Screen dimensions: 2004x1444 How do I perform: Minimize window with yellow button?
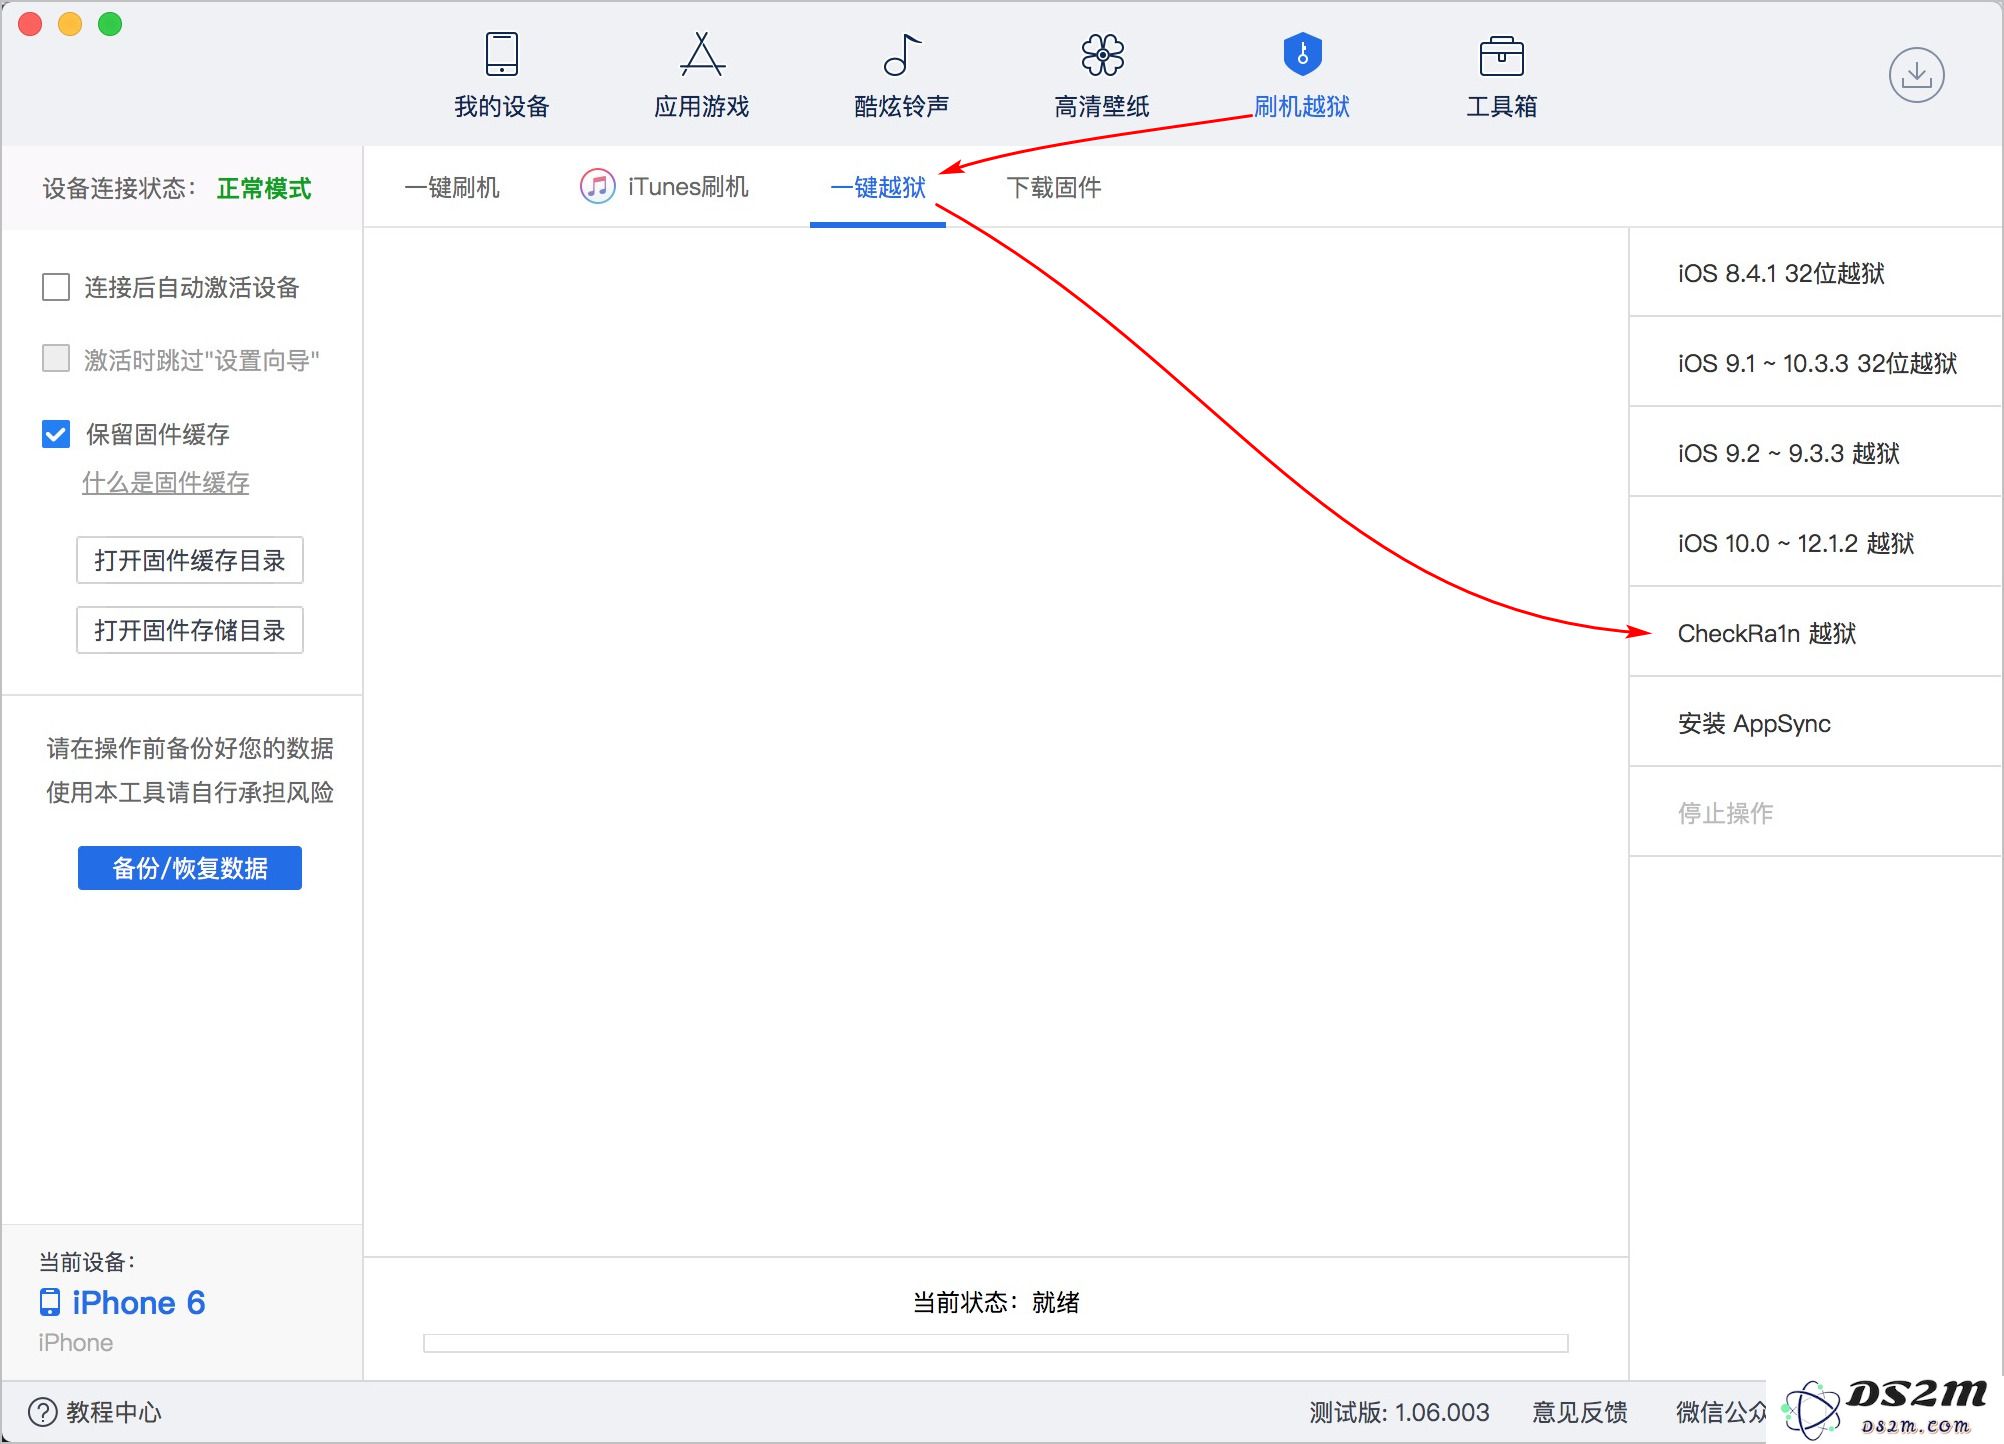(x=70, y=24)
